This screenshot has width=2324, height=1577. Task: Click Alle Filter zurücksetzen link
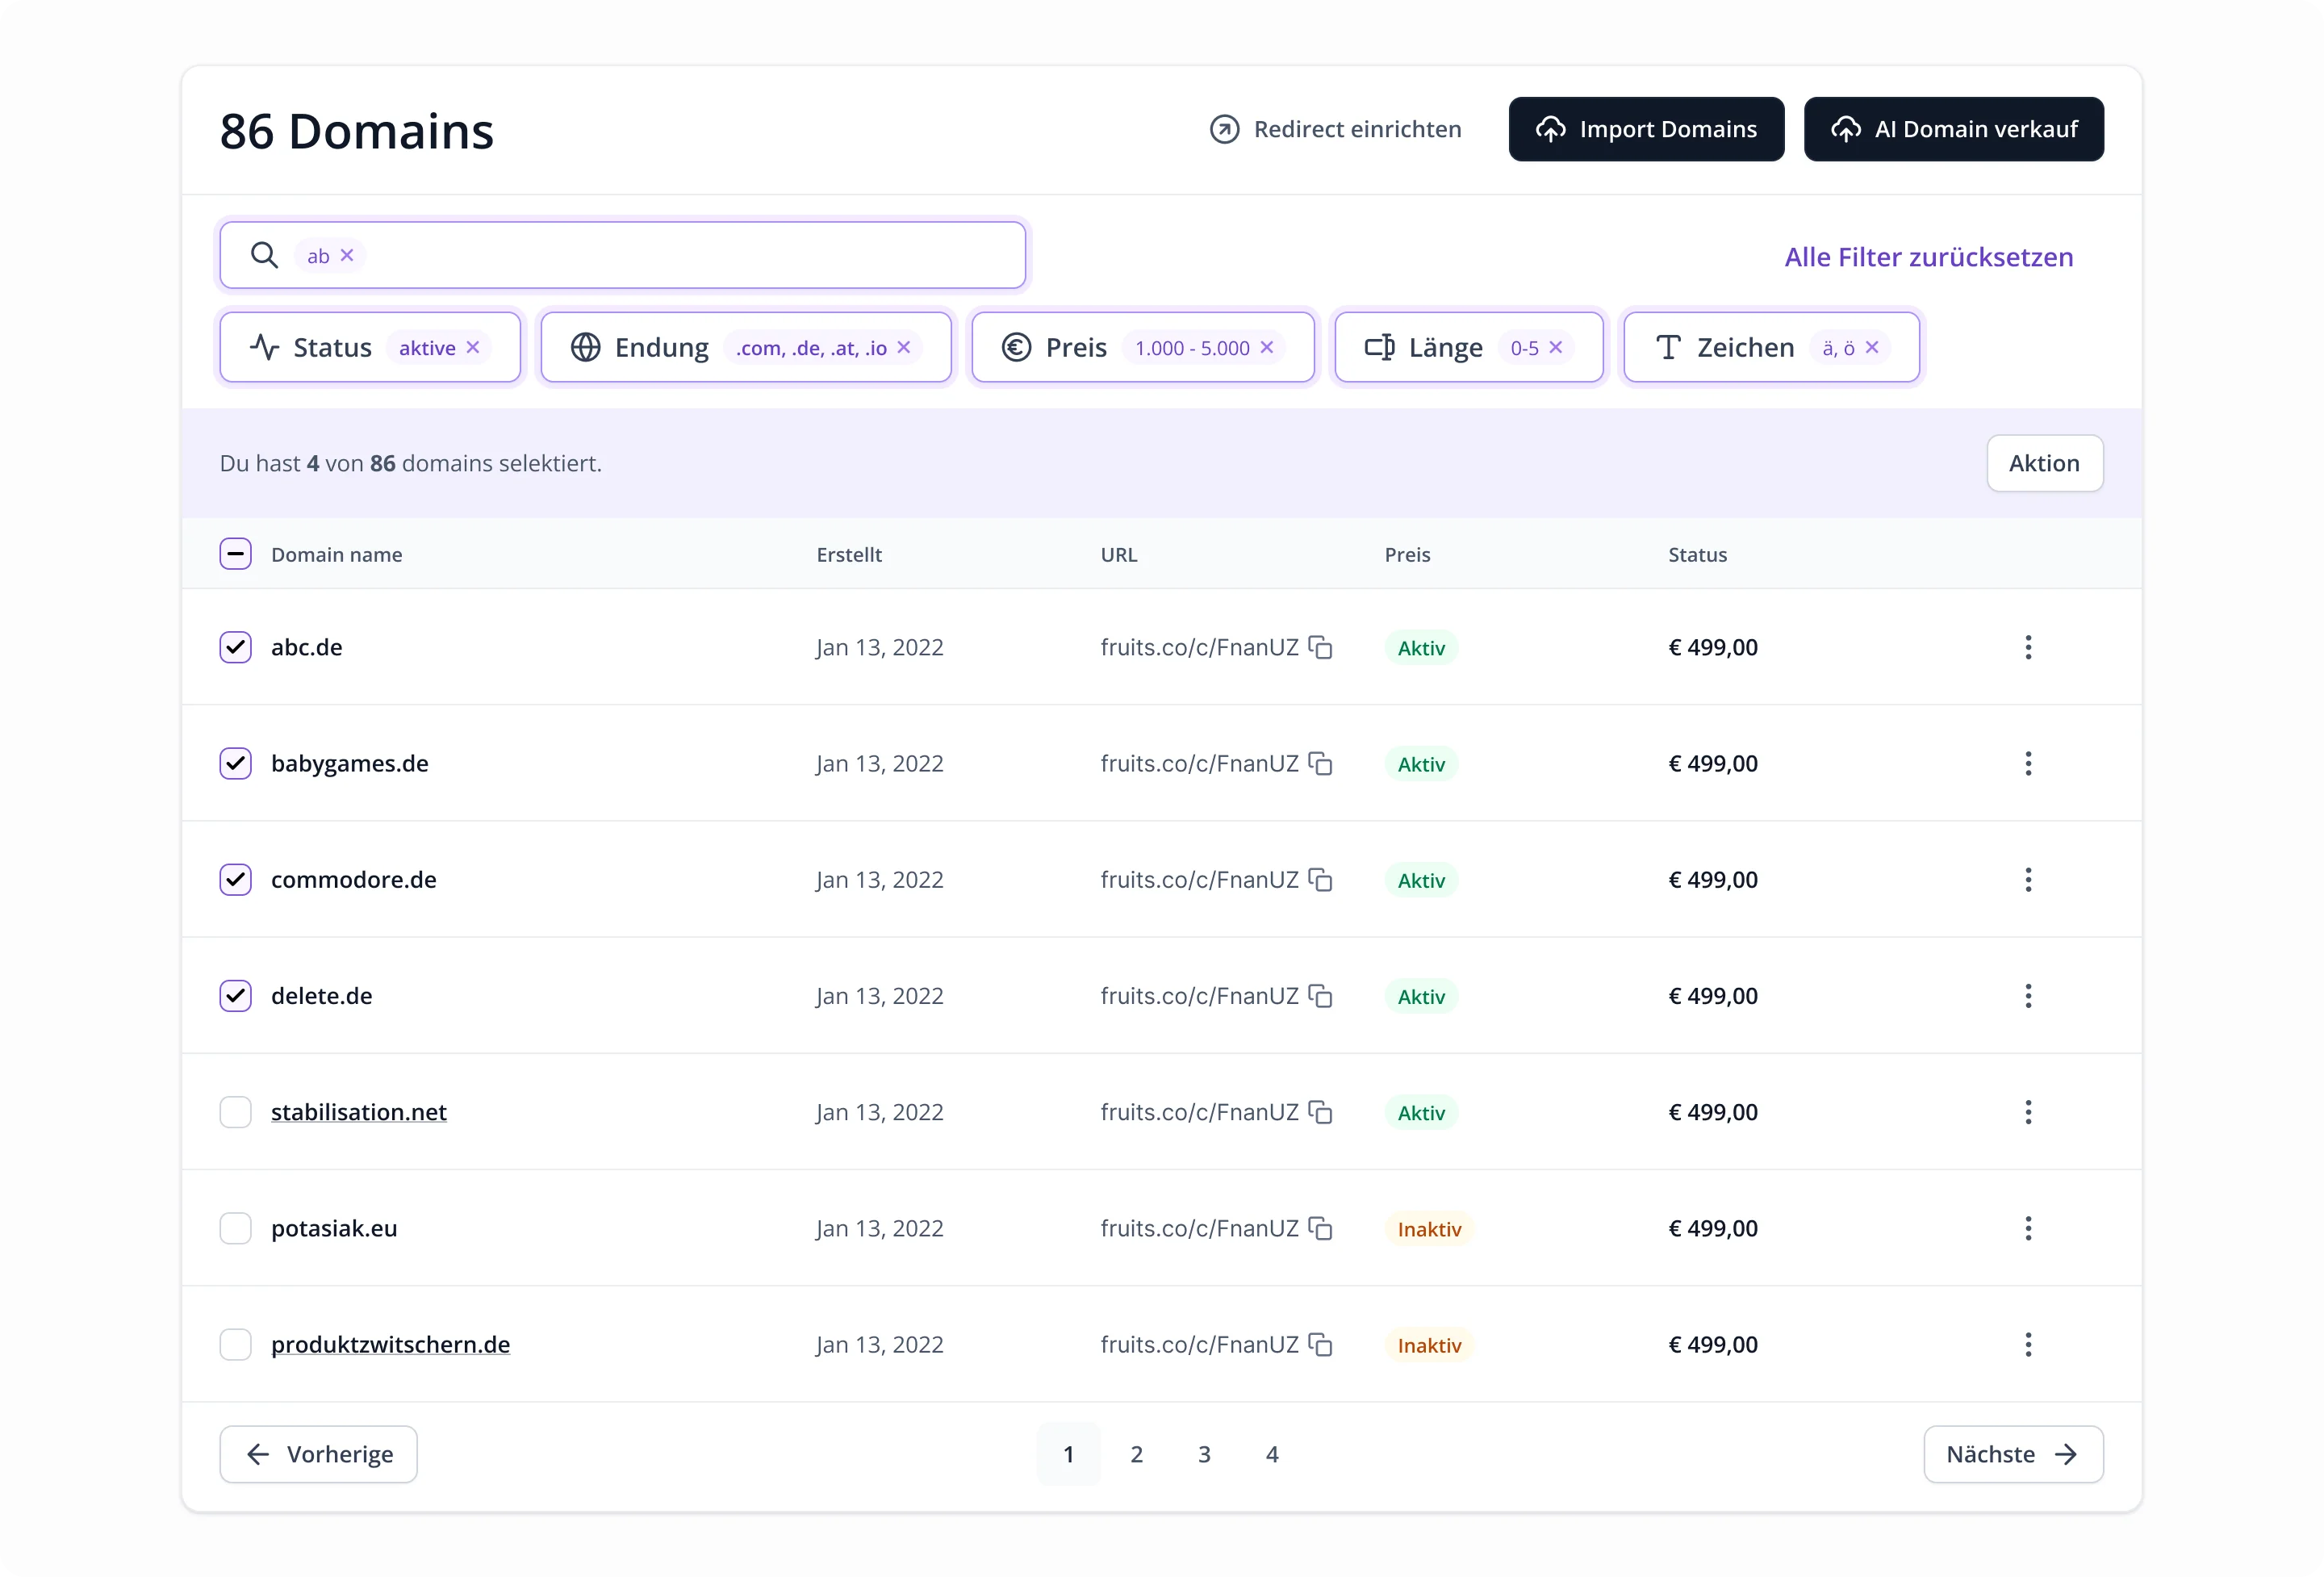[1928, 257]
